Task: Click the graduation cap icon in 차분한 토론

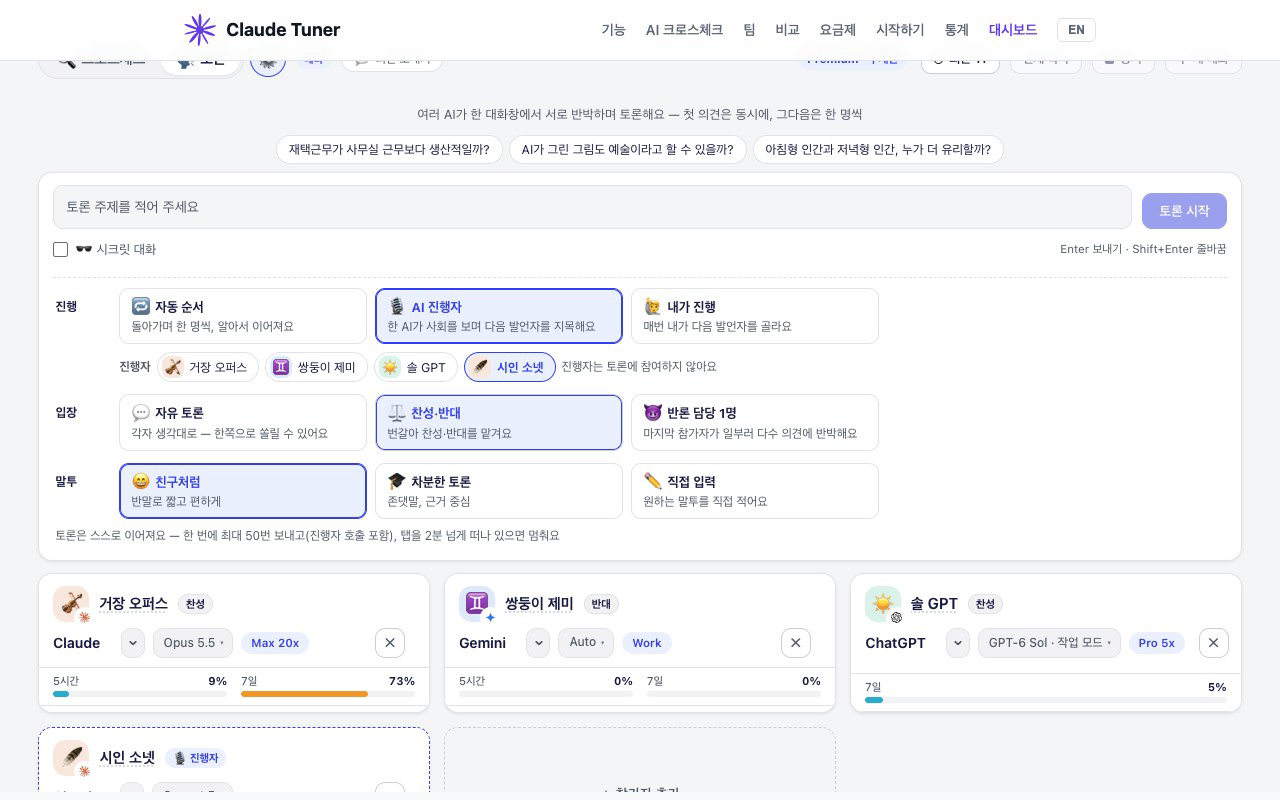Action: [x=397, y=482]
